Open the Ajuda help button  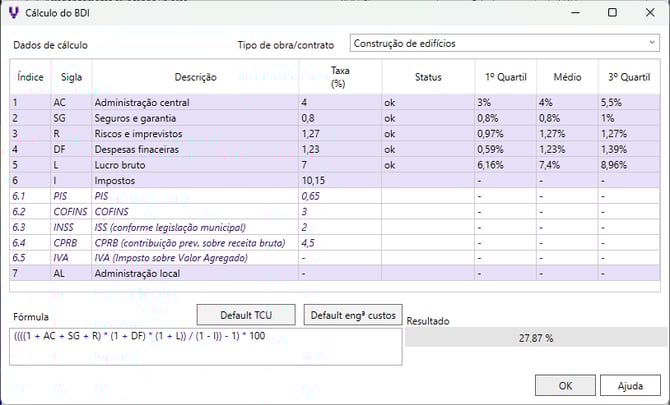tap(630, 385)
